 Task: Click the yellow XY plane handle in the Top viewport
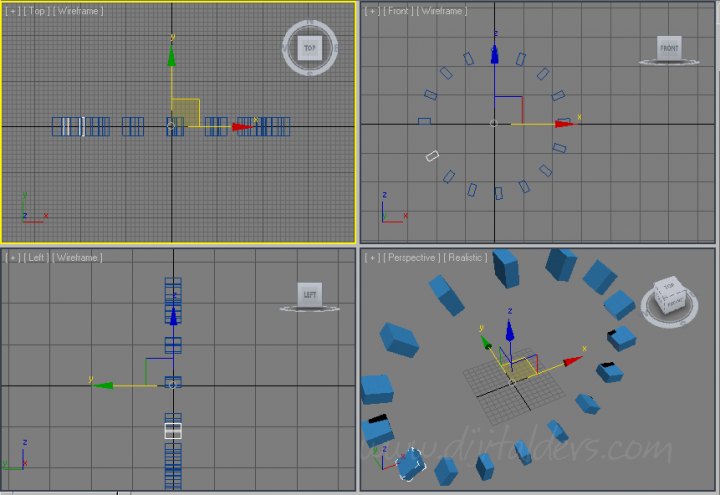pos(186,111)
